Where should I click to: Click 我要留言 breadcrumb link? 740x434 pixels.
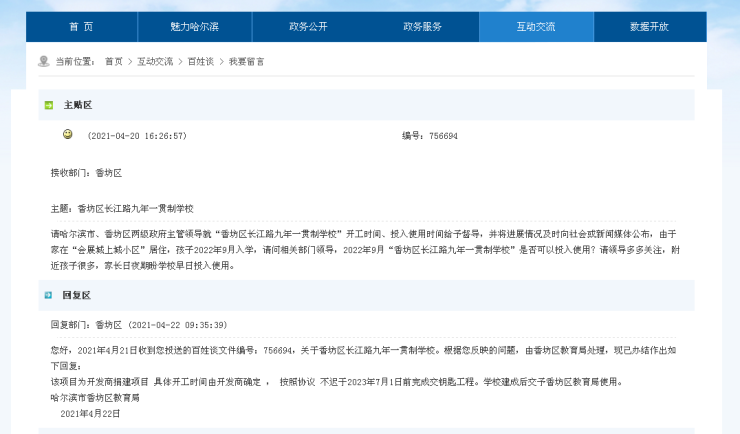(247, 62)
